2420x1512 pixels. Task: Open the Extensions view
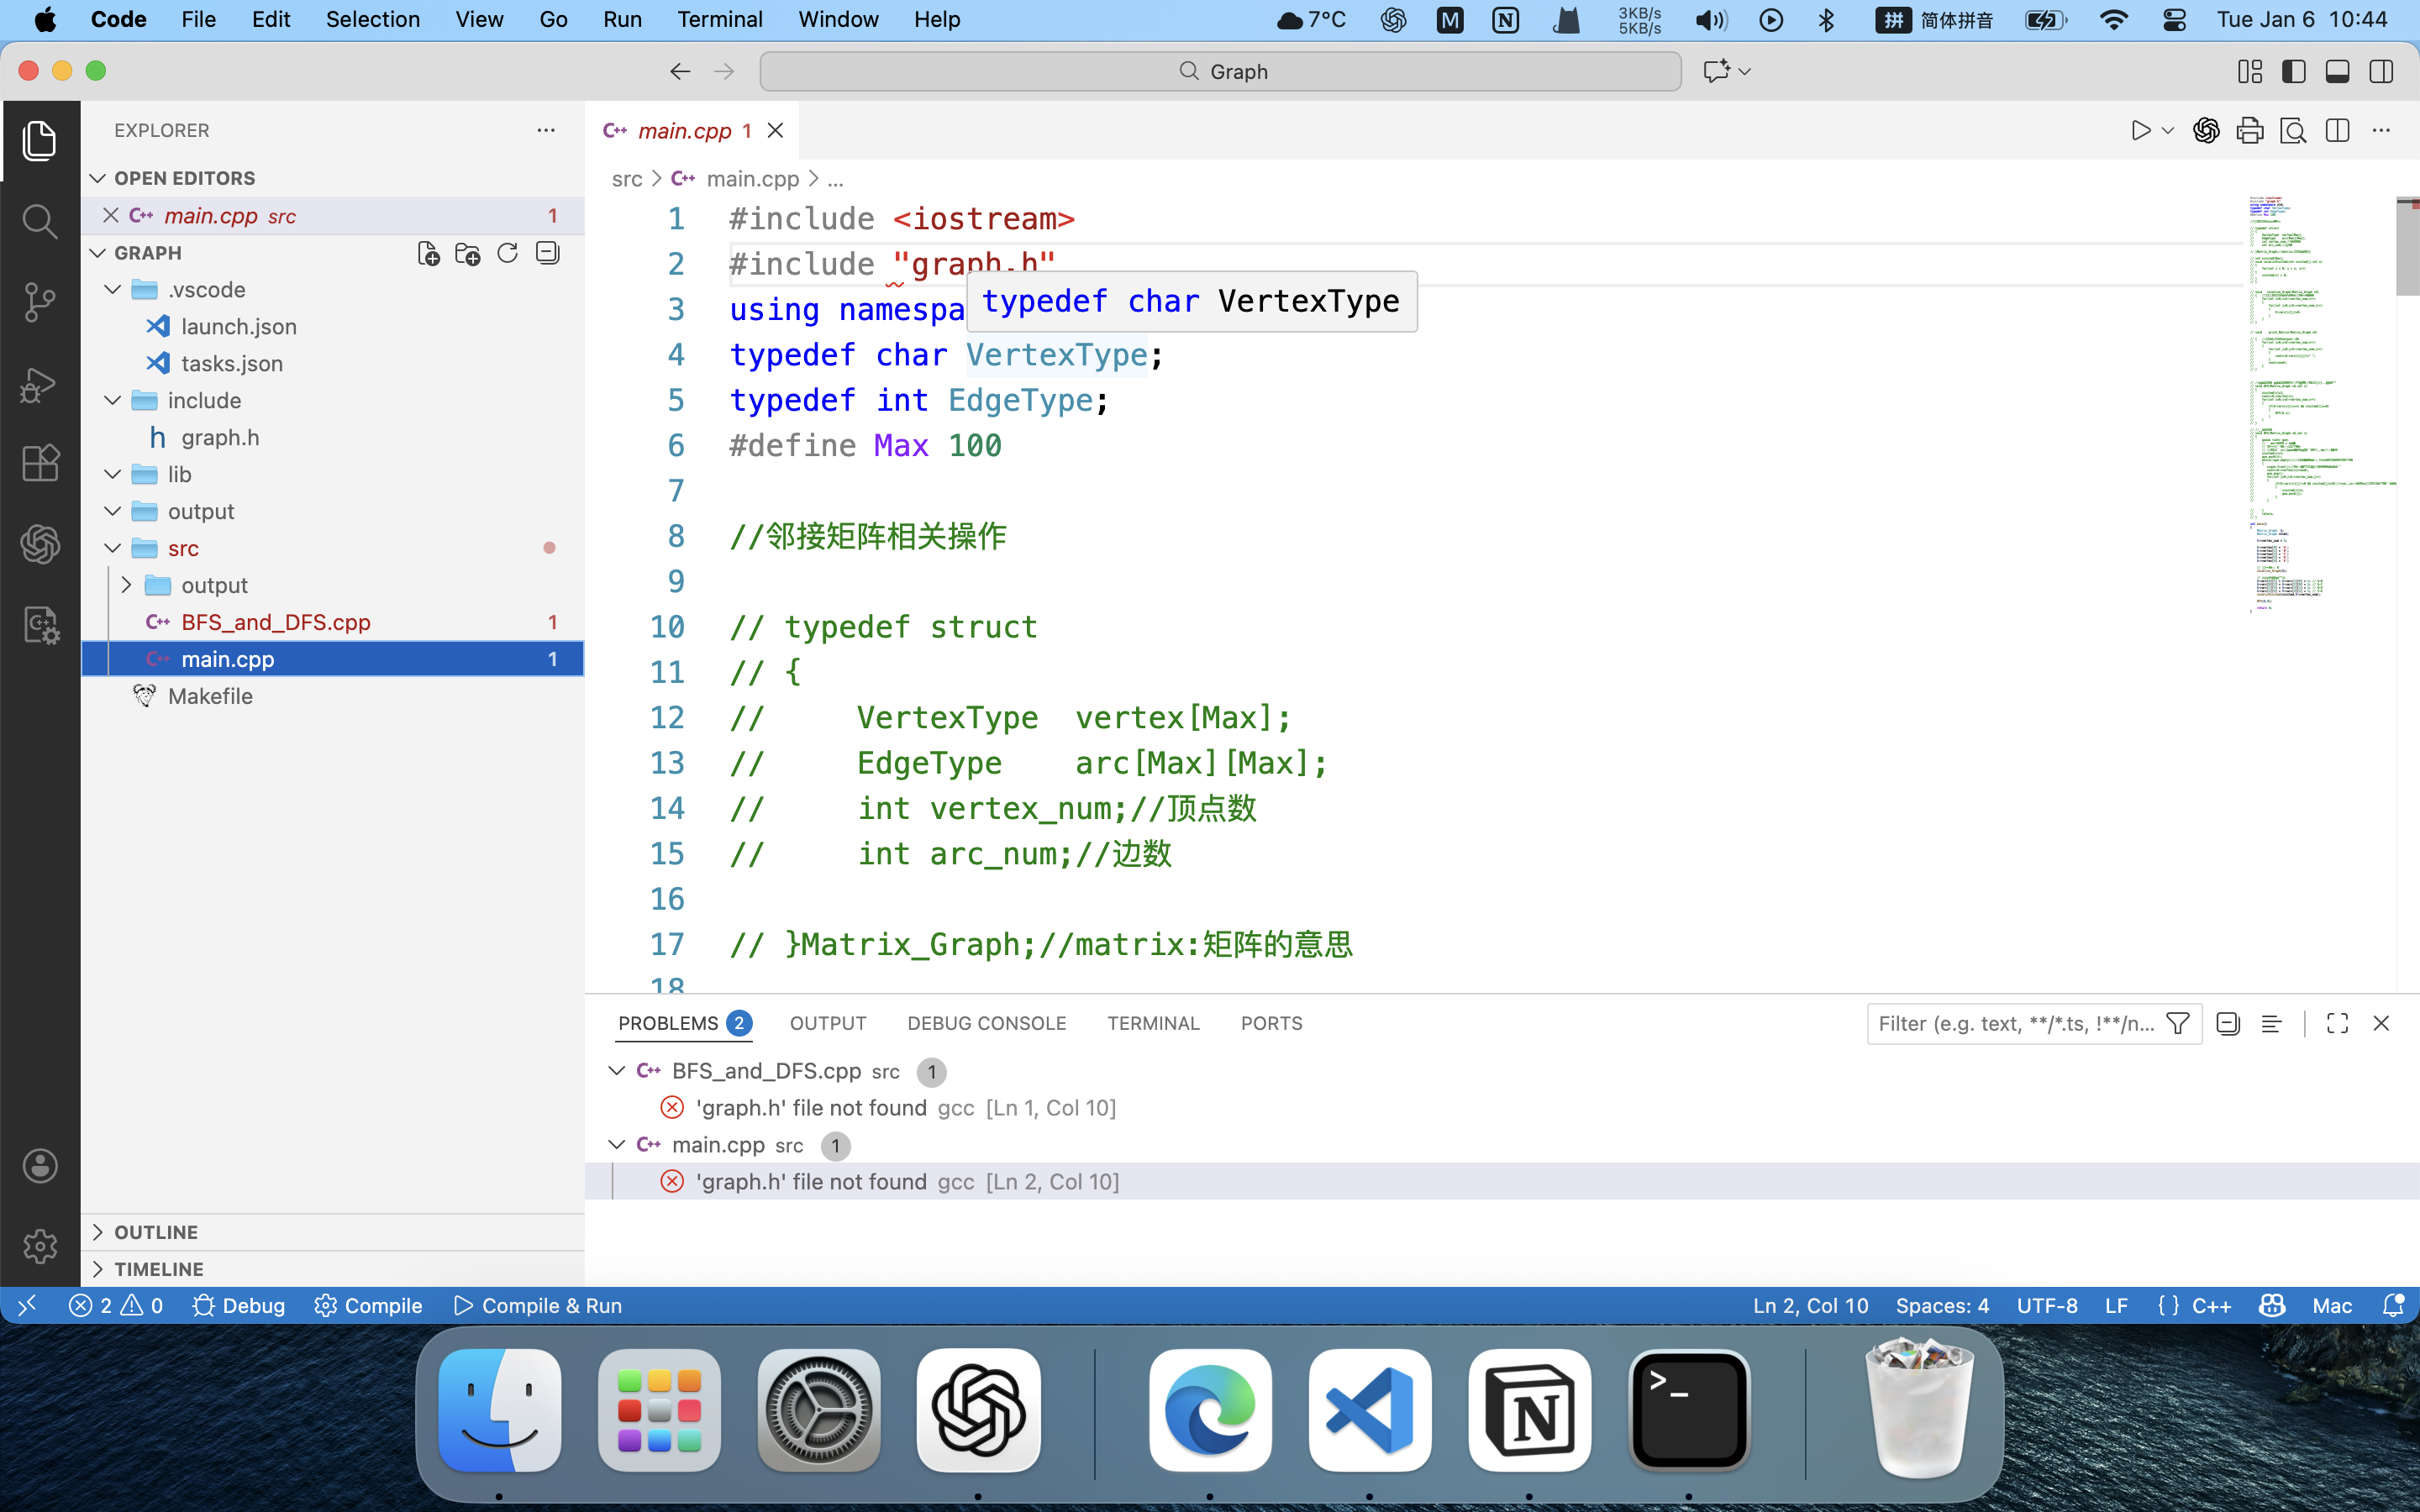40,464
